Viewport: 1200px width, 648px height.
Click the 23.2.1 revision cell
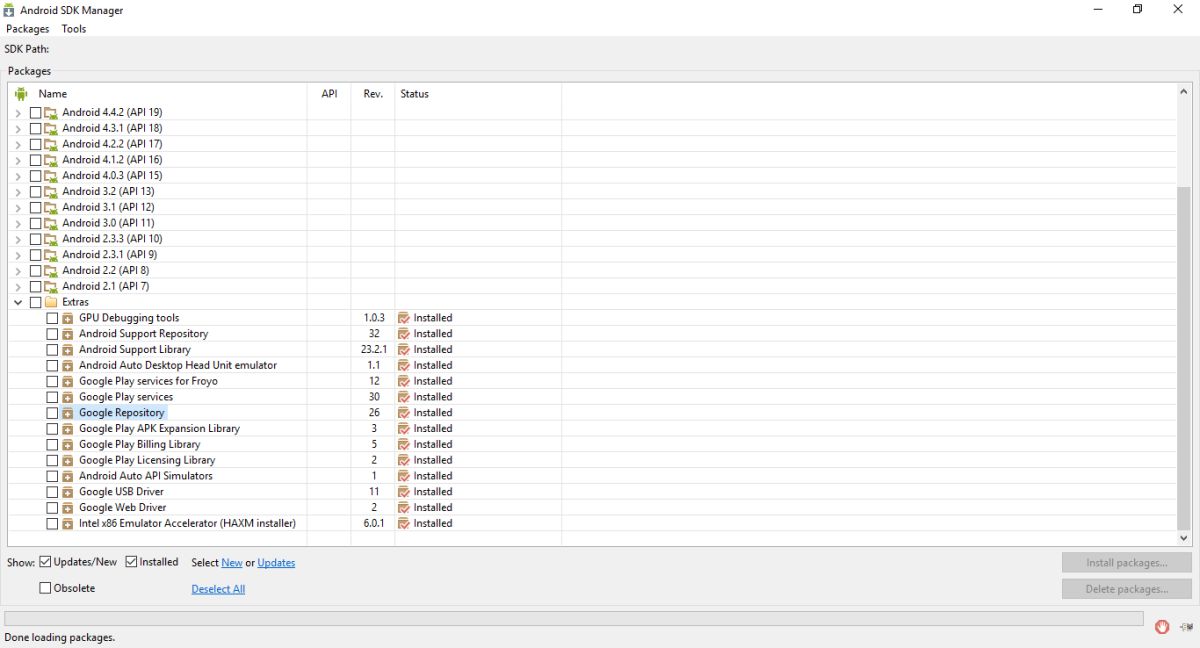coord(374,350)
